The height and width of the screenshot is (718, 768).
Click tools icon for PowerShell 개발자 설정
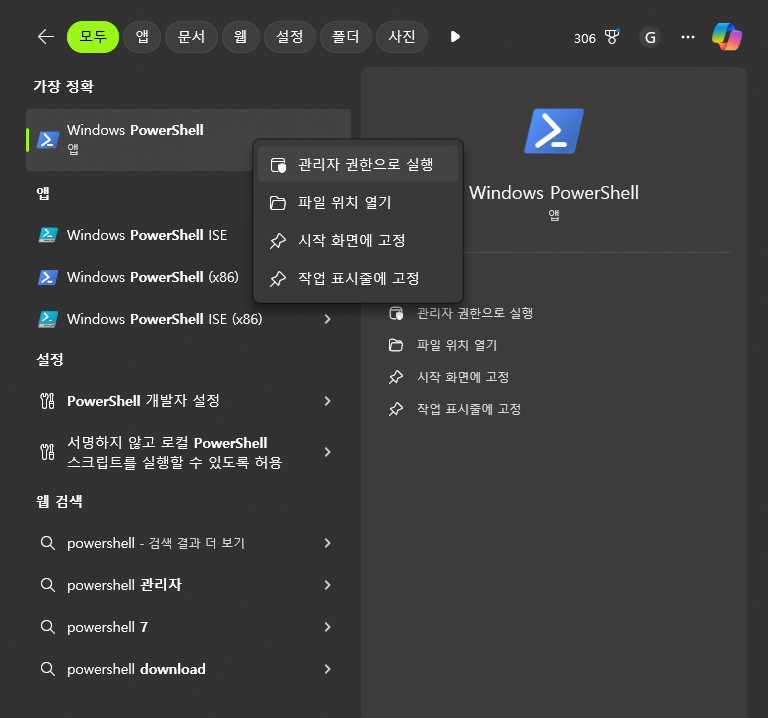[48, 401]
